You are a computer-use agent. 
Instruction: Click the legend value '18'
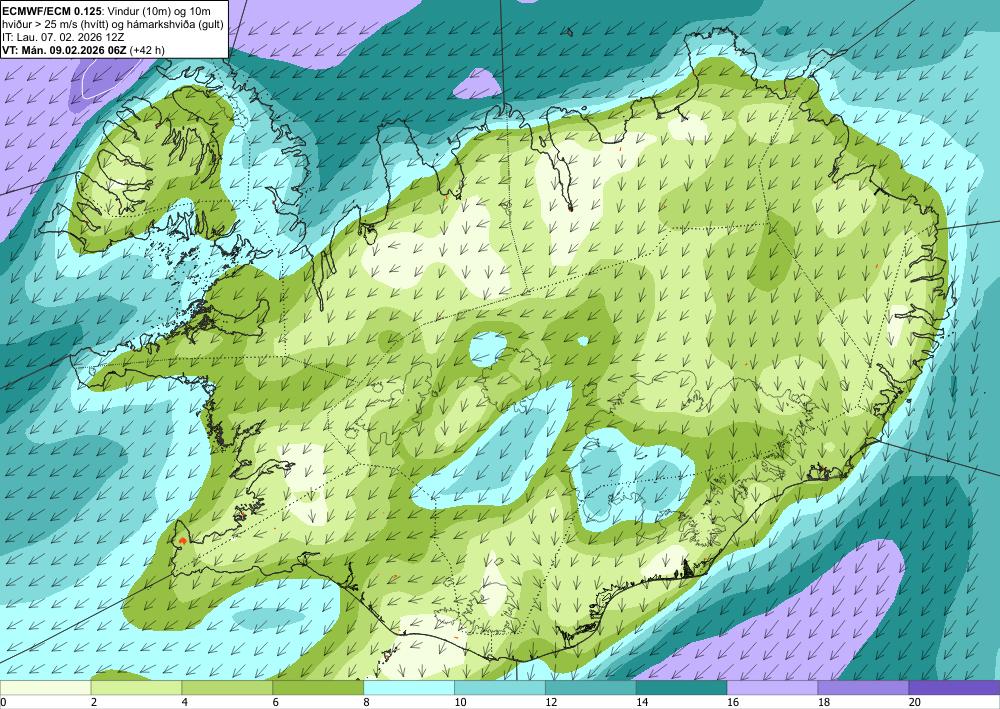824,702
